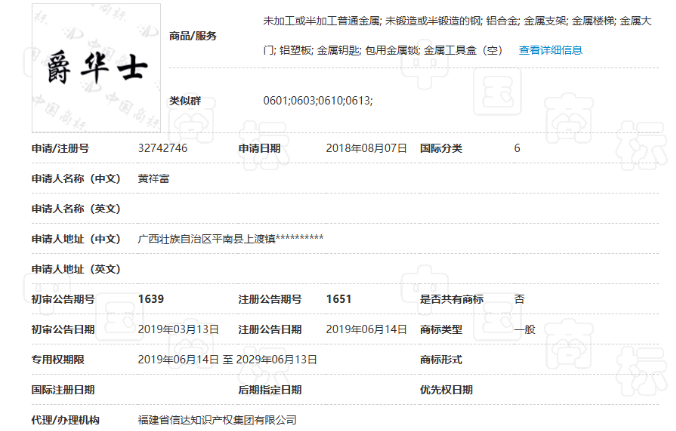
Task: Click the applicant name 黄祥富
Action: point(153,178)
